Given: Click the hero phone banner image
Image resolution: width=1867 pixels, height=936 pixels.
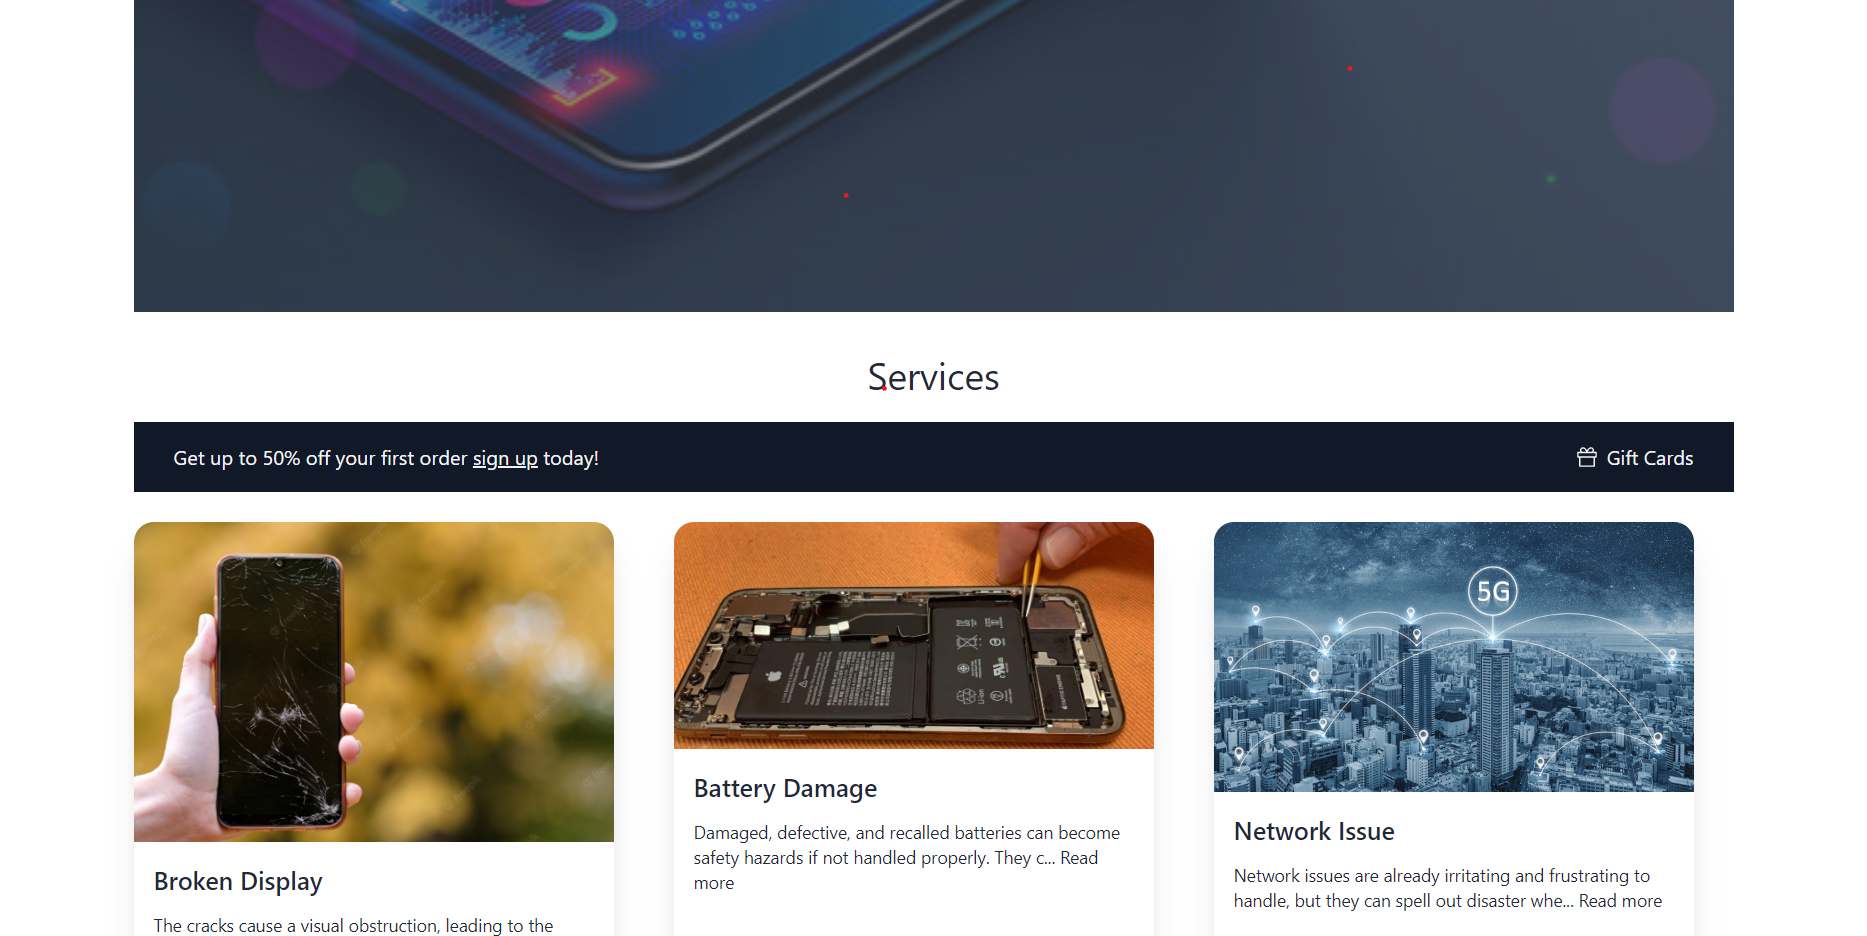Looking at the screenshot, I should click(x=934, y=155).
